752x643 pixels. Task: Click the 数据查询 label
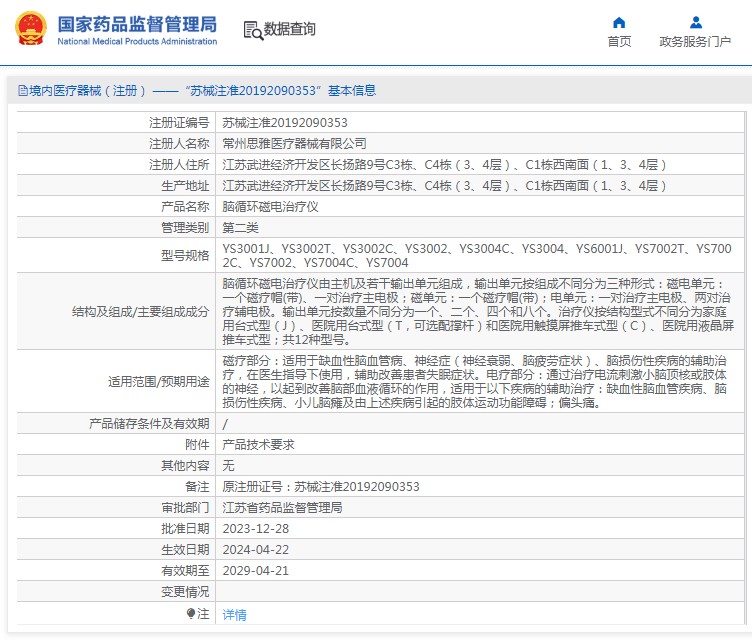(290, 29)
